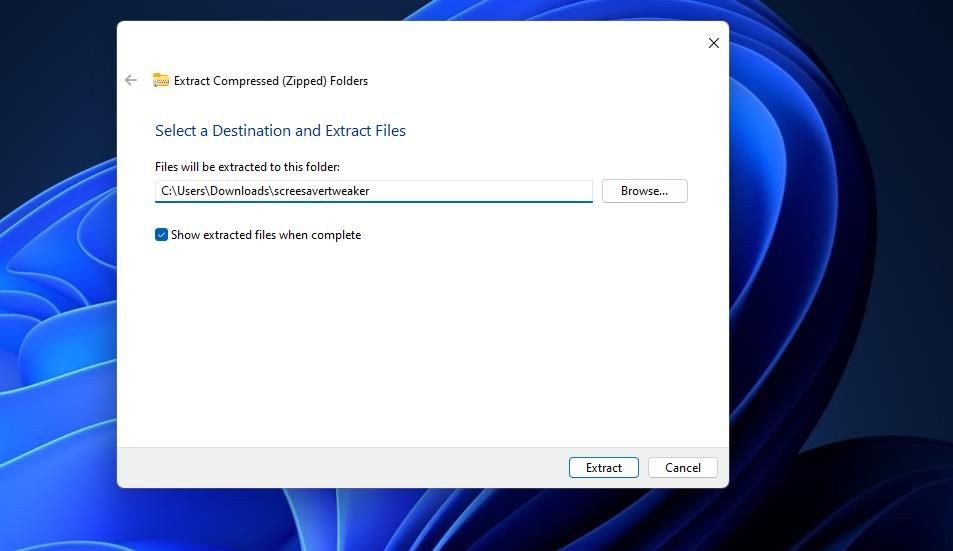Click the 'Files will be extracted to this folder:' label
This screenshot has height=551, width=953.
(x=247, y=167)
